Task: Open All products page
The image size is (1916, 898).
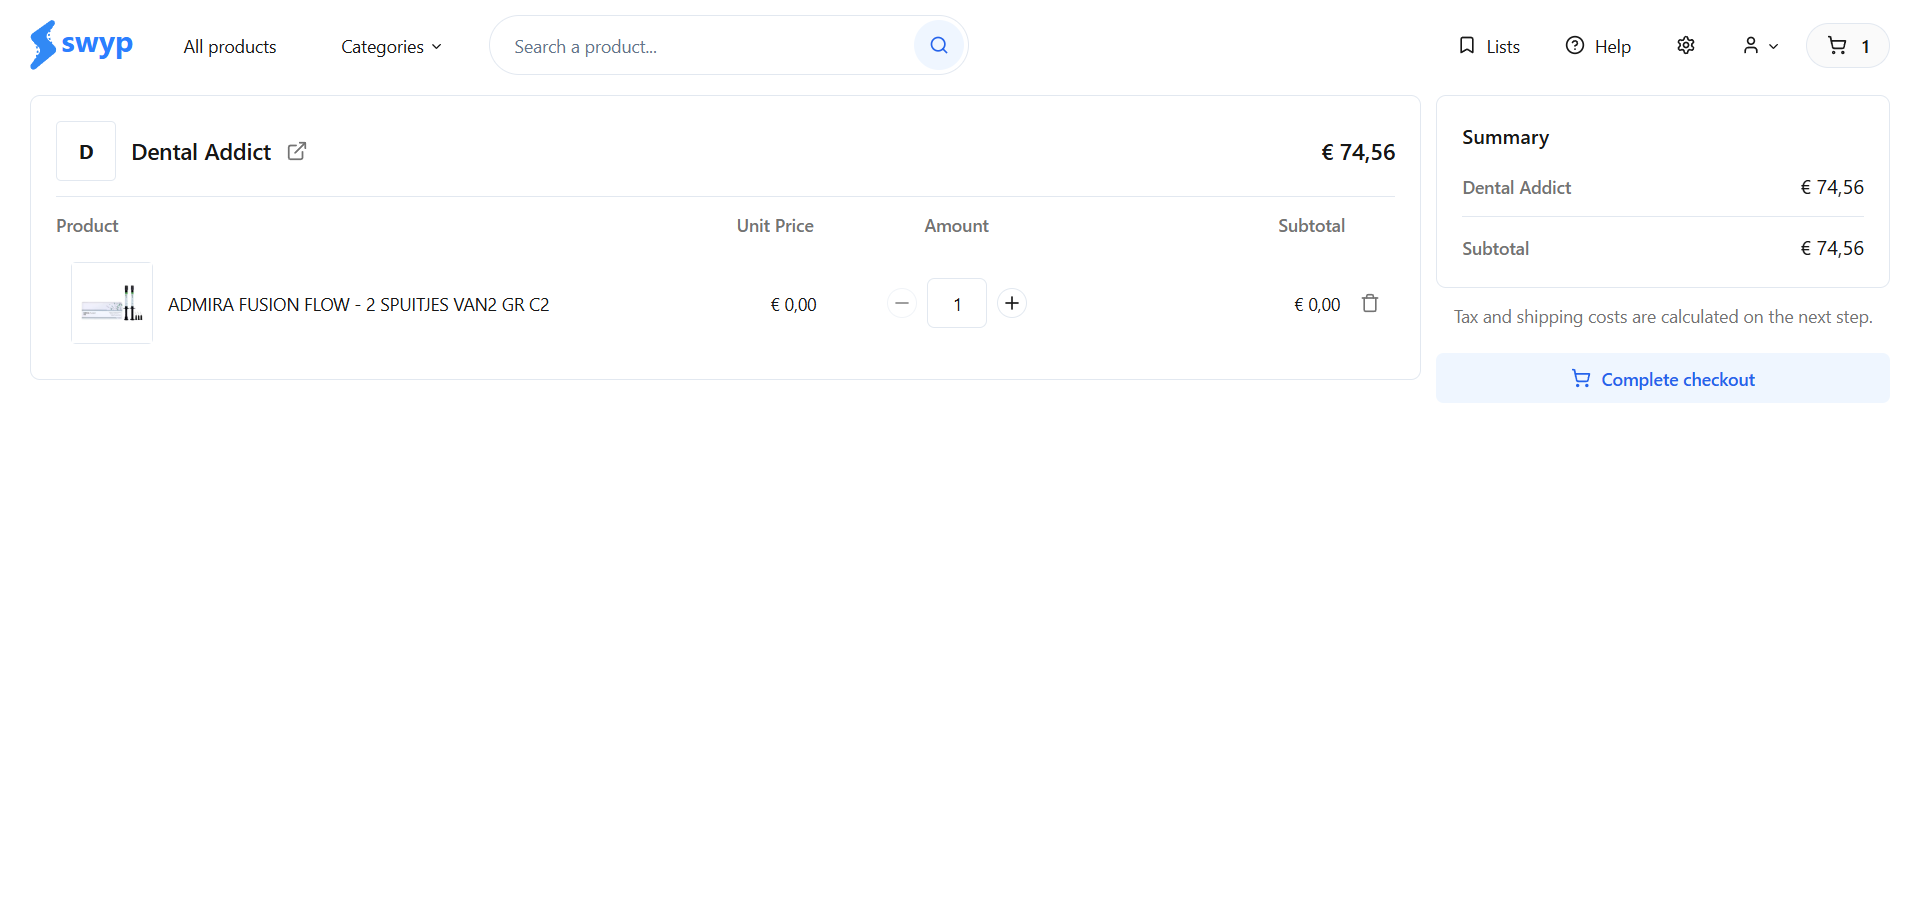Action: pyautogui.click(x=230, y=47)
